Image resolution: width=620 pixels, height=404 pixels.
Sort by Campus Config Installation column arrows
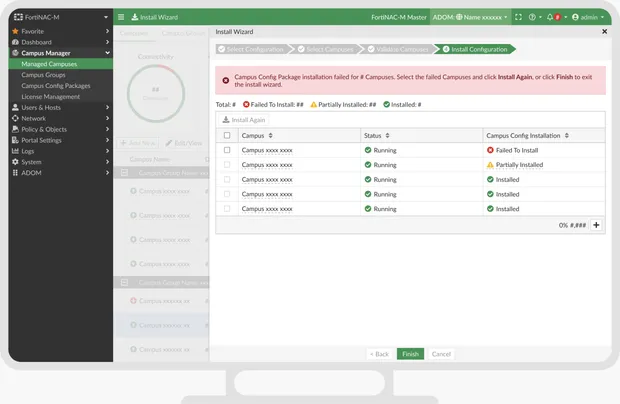[x=567, y=135]
